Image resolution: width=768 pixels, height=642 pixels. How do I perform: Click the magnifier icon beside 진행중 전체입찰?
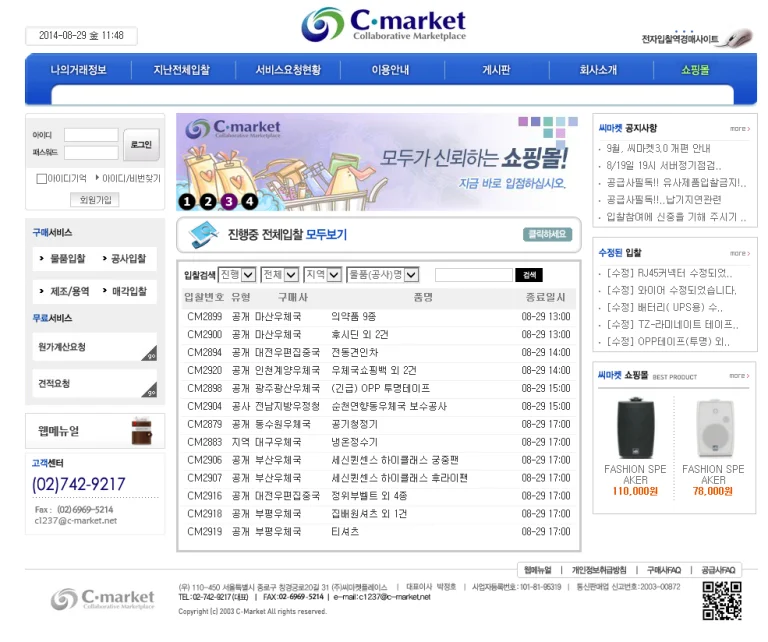pos(203,235)
